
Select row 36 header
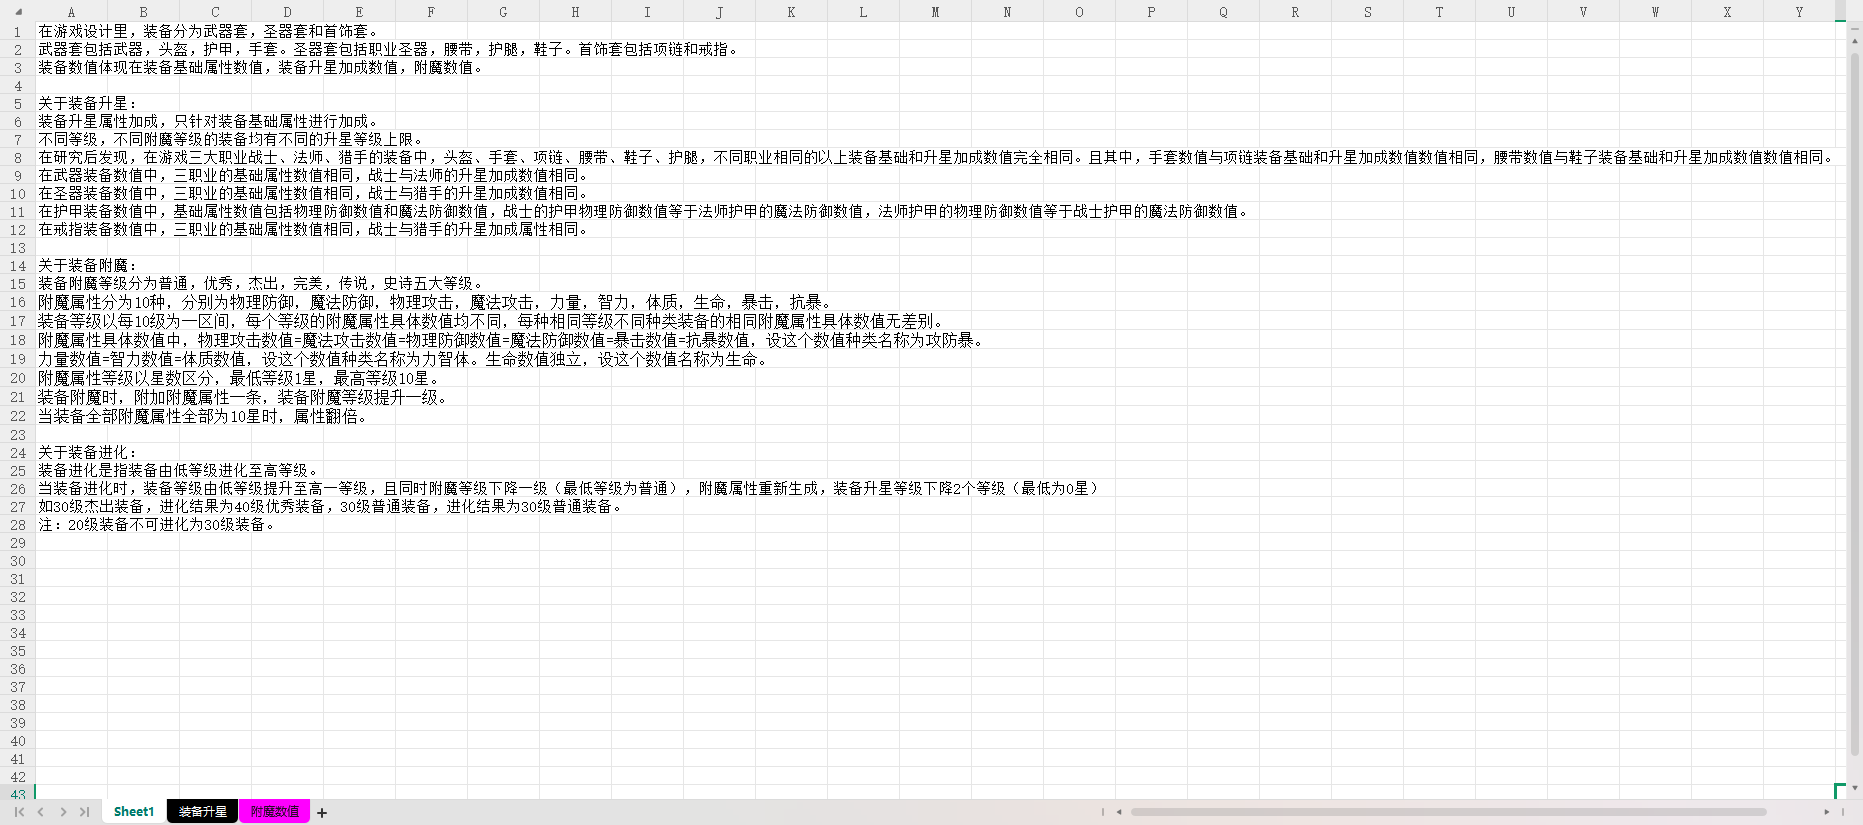pyautogui.click(x=18, y=669)
